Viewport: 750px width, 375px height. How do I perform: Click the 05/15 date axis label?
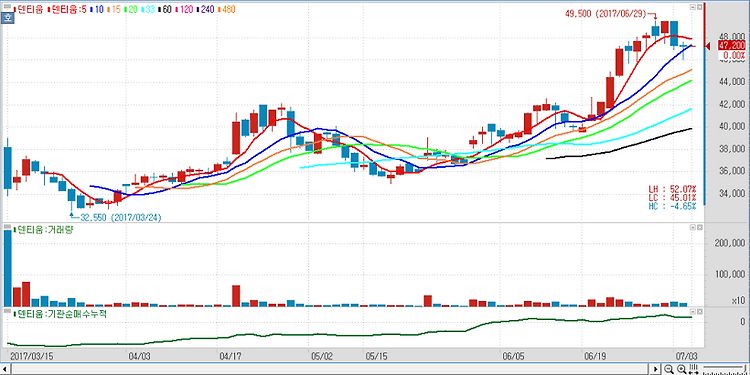[x=376, y=356]
